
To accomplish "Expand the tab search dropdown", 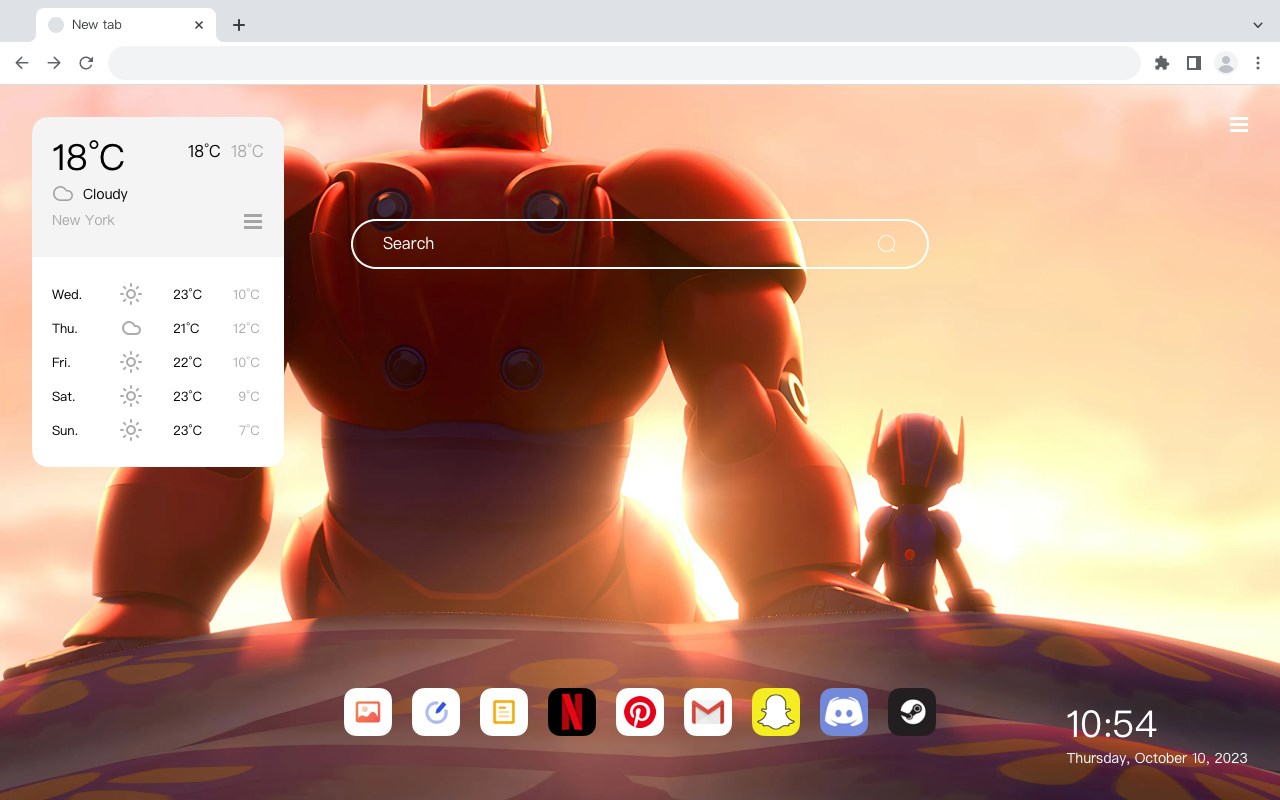I will pos(1258,25).
